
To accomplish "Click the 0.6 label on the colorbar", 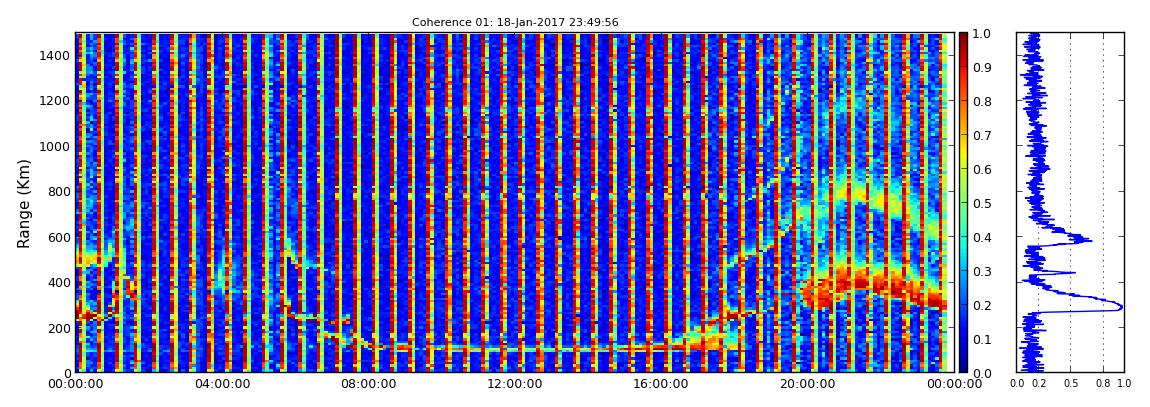I will 984,169.
